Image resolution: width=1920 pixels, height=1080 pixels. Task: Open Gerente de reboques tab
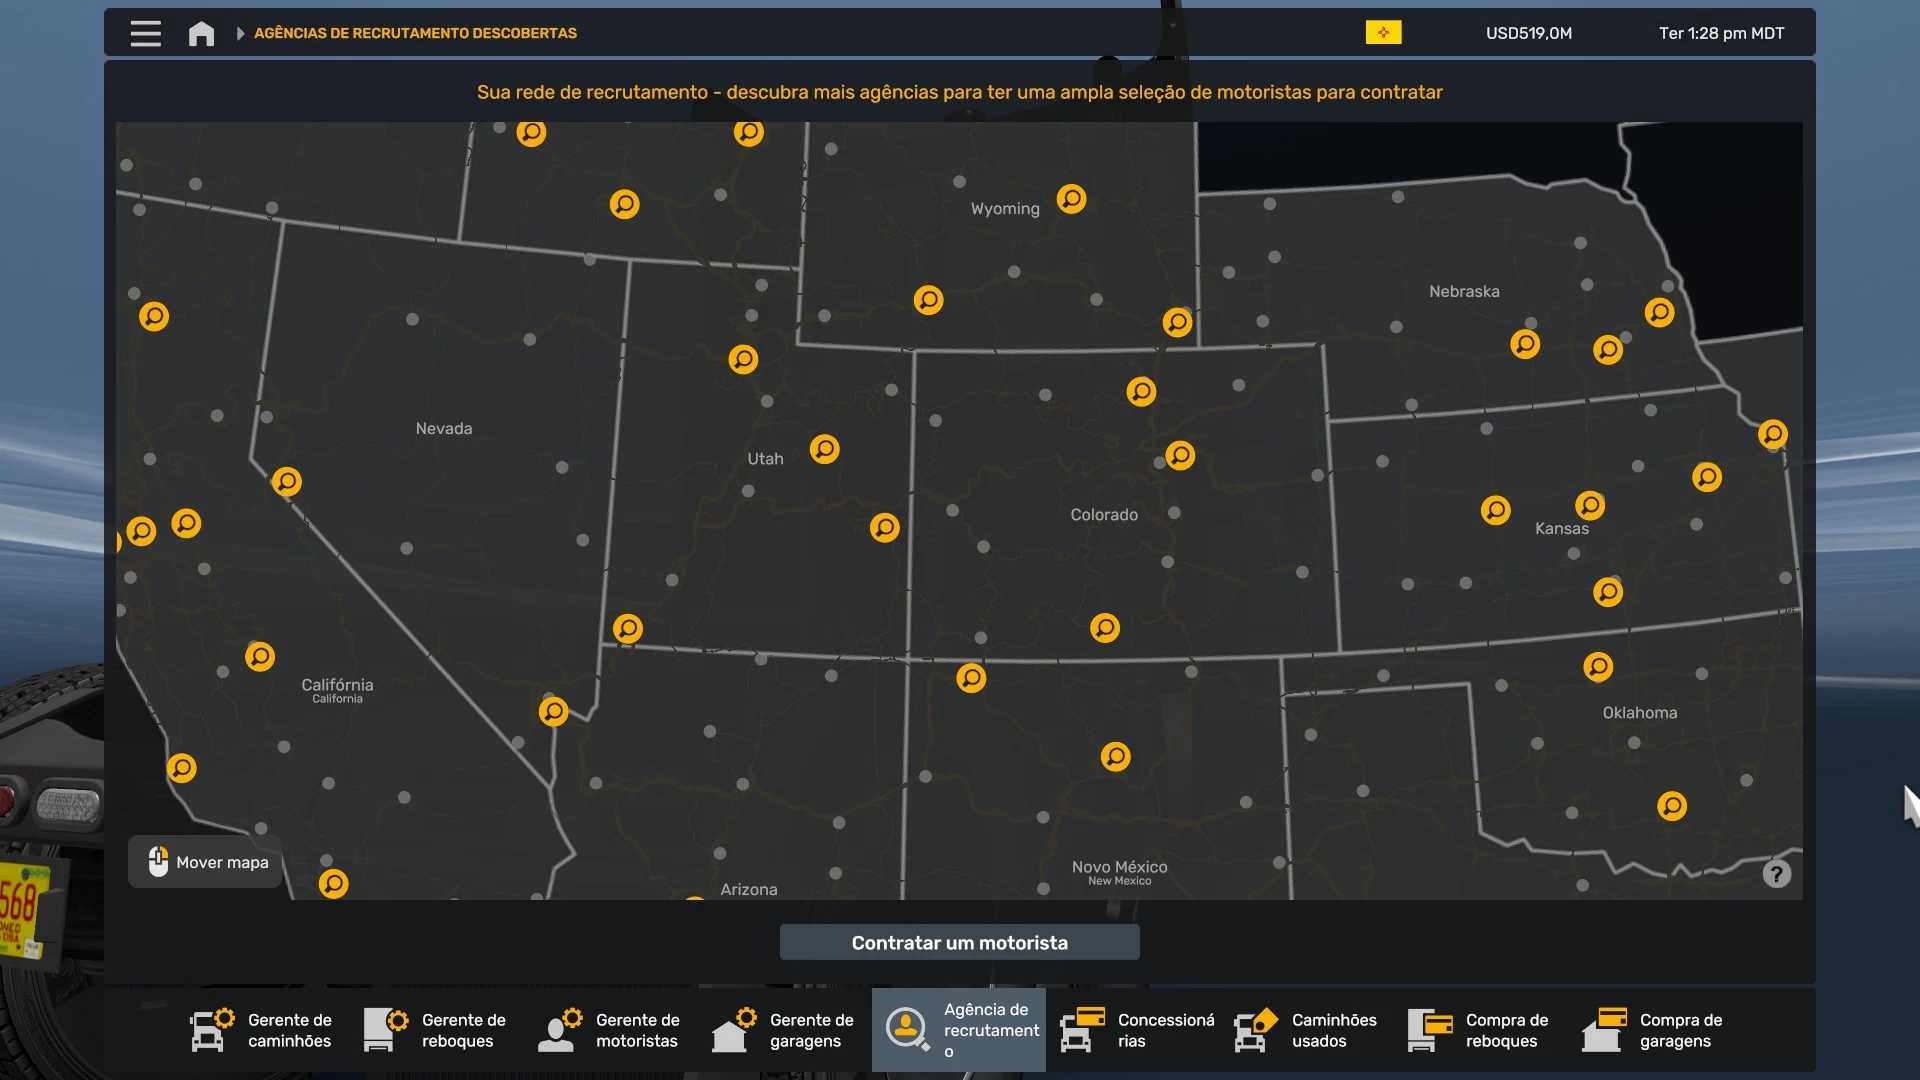(x=436, y=1030)
